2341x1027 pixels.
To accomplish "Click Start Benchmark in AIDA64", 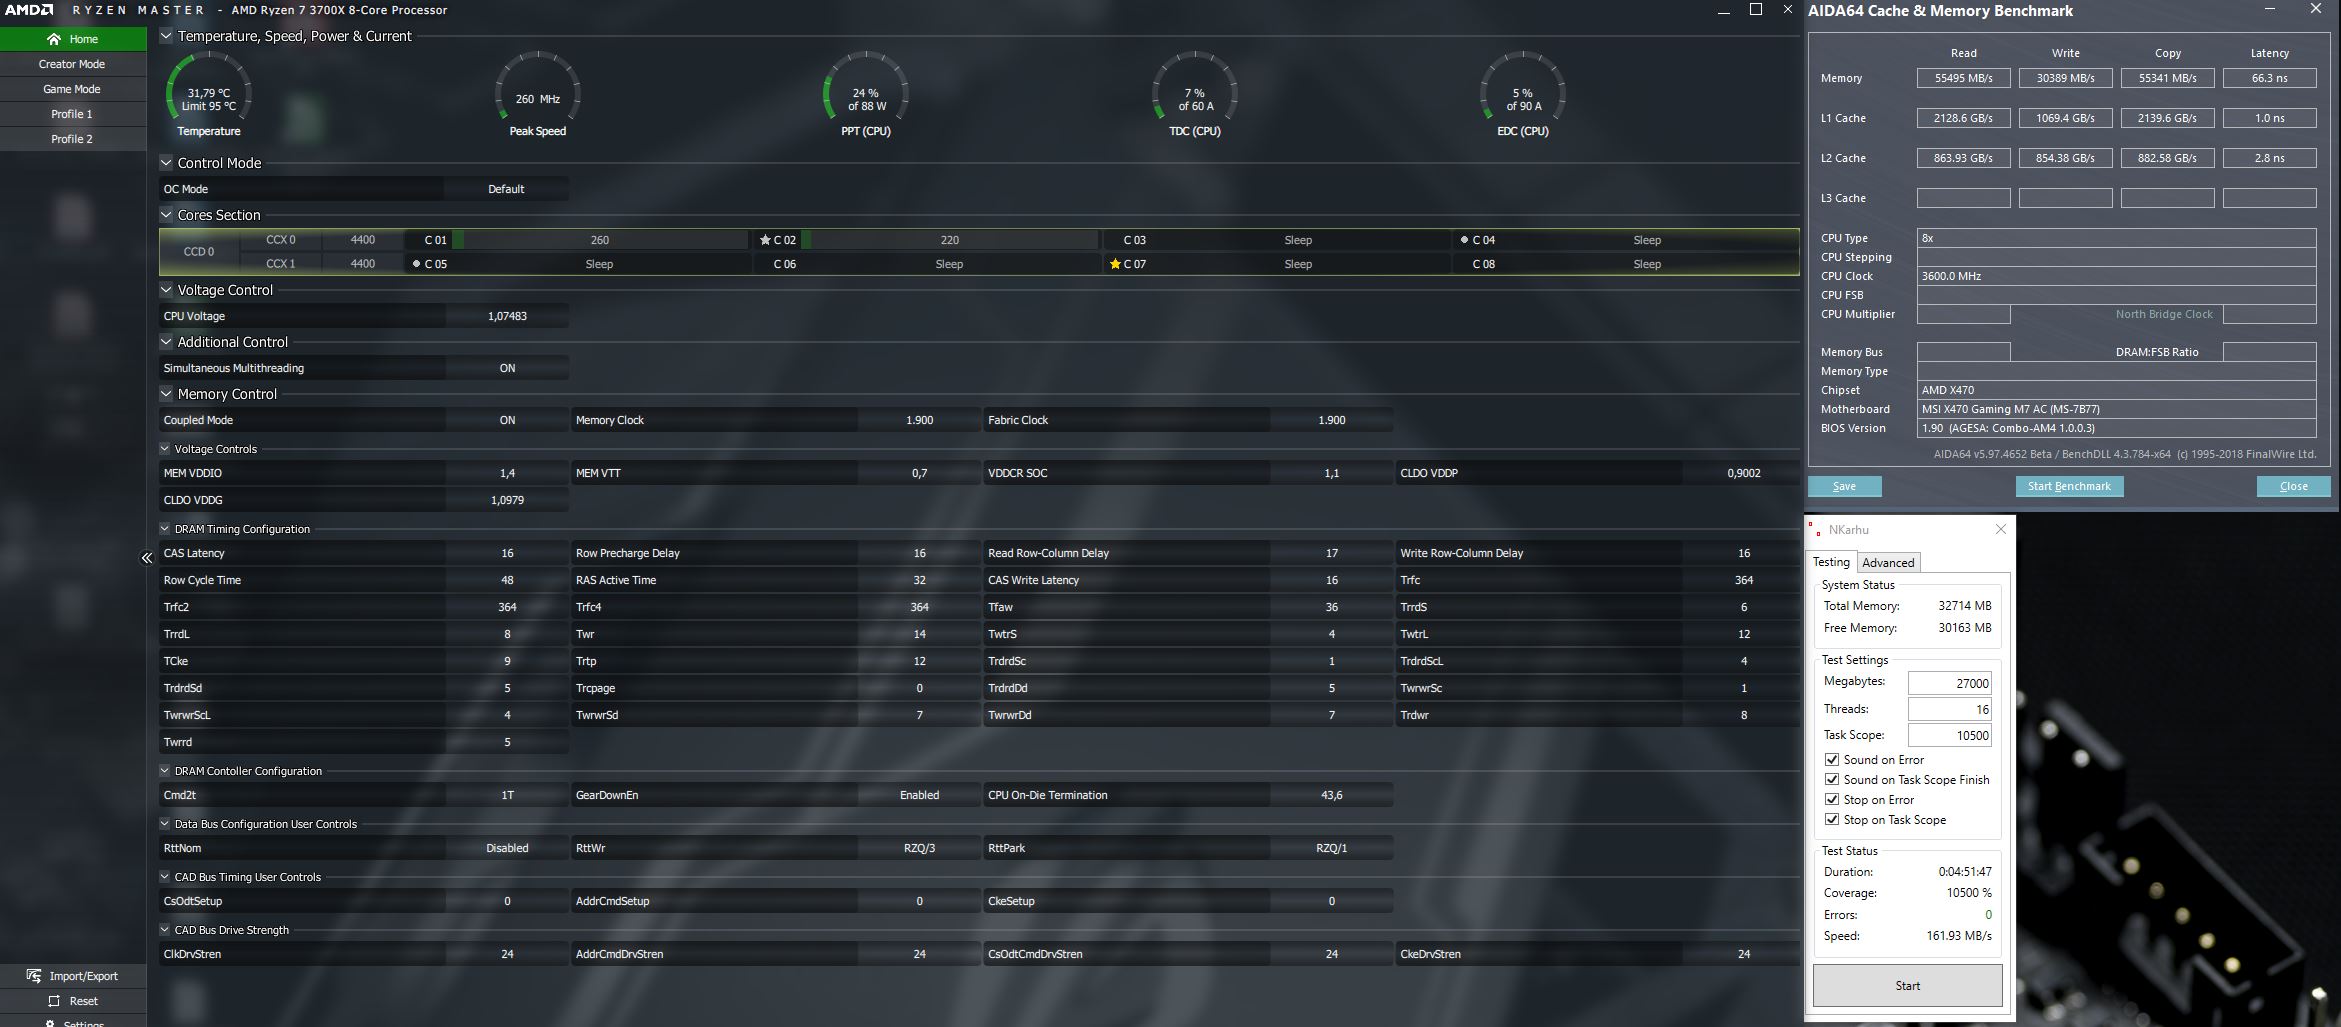I will (x=2069, y=486).
